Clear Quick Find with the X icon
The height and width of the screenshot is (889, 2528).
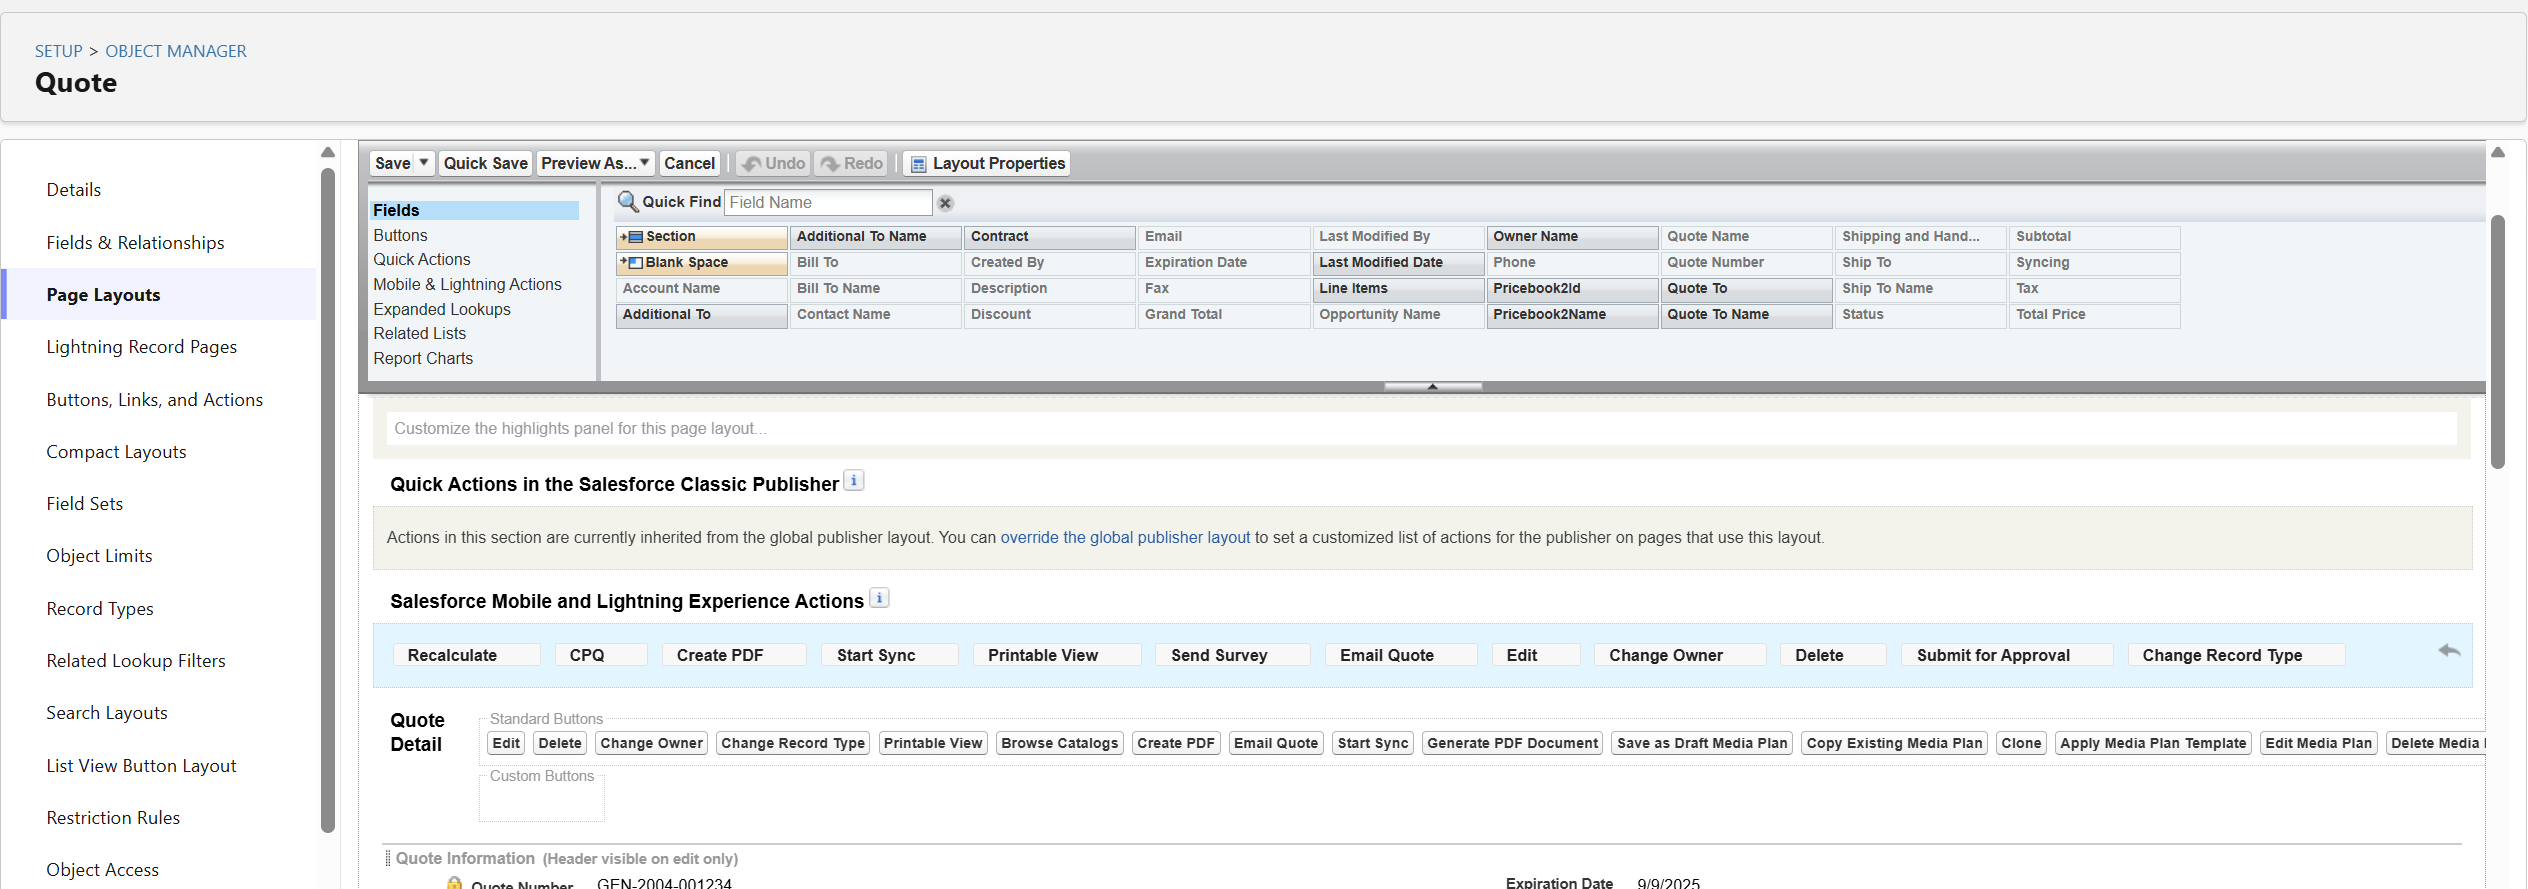(x=945, y=203)
